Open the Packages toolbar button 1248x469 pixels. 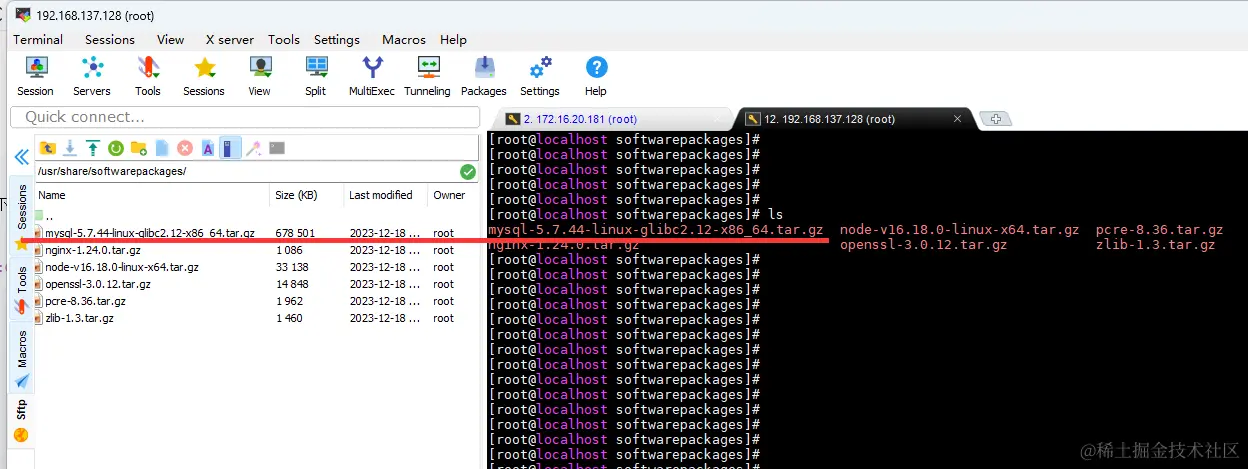click(484, 76)
